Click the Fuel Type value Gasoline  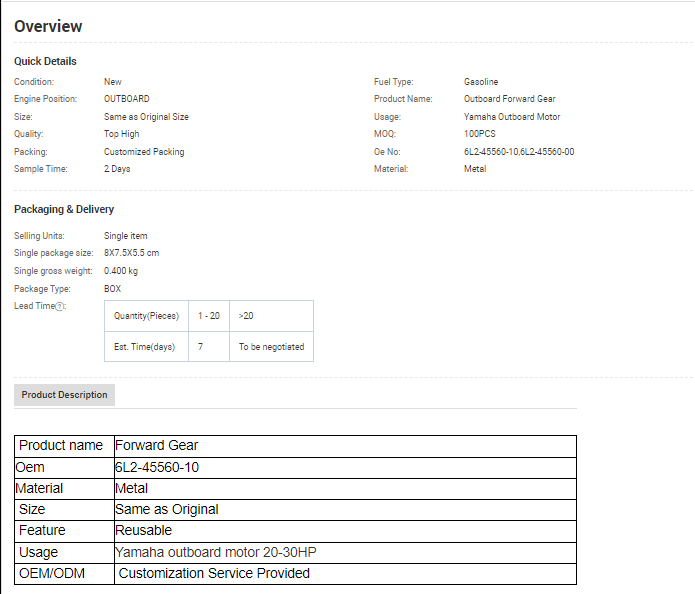[x=480, y=82]
